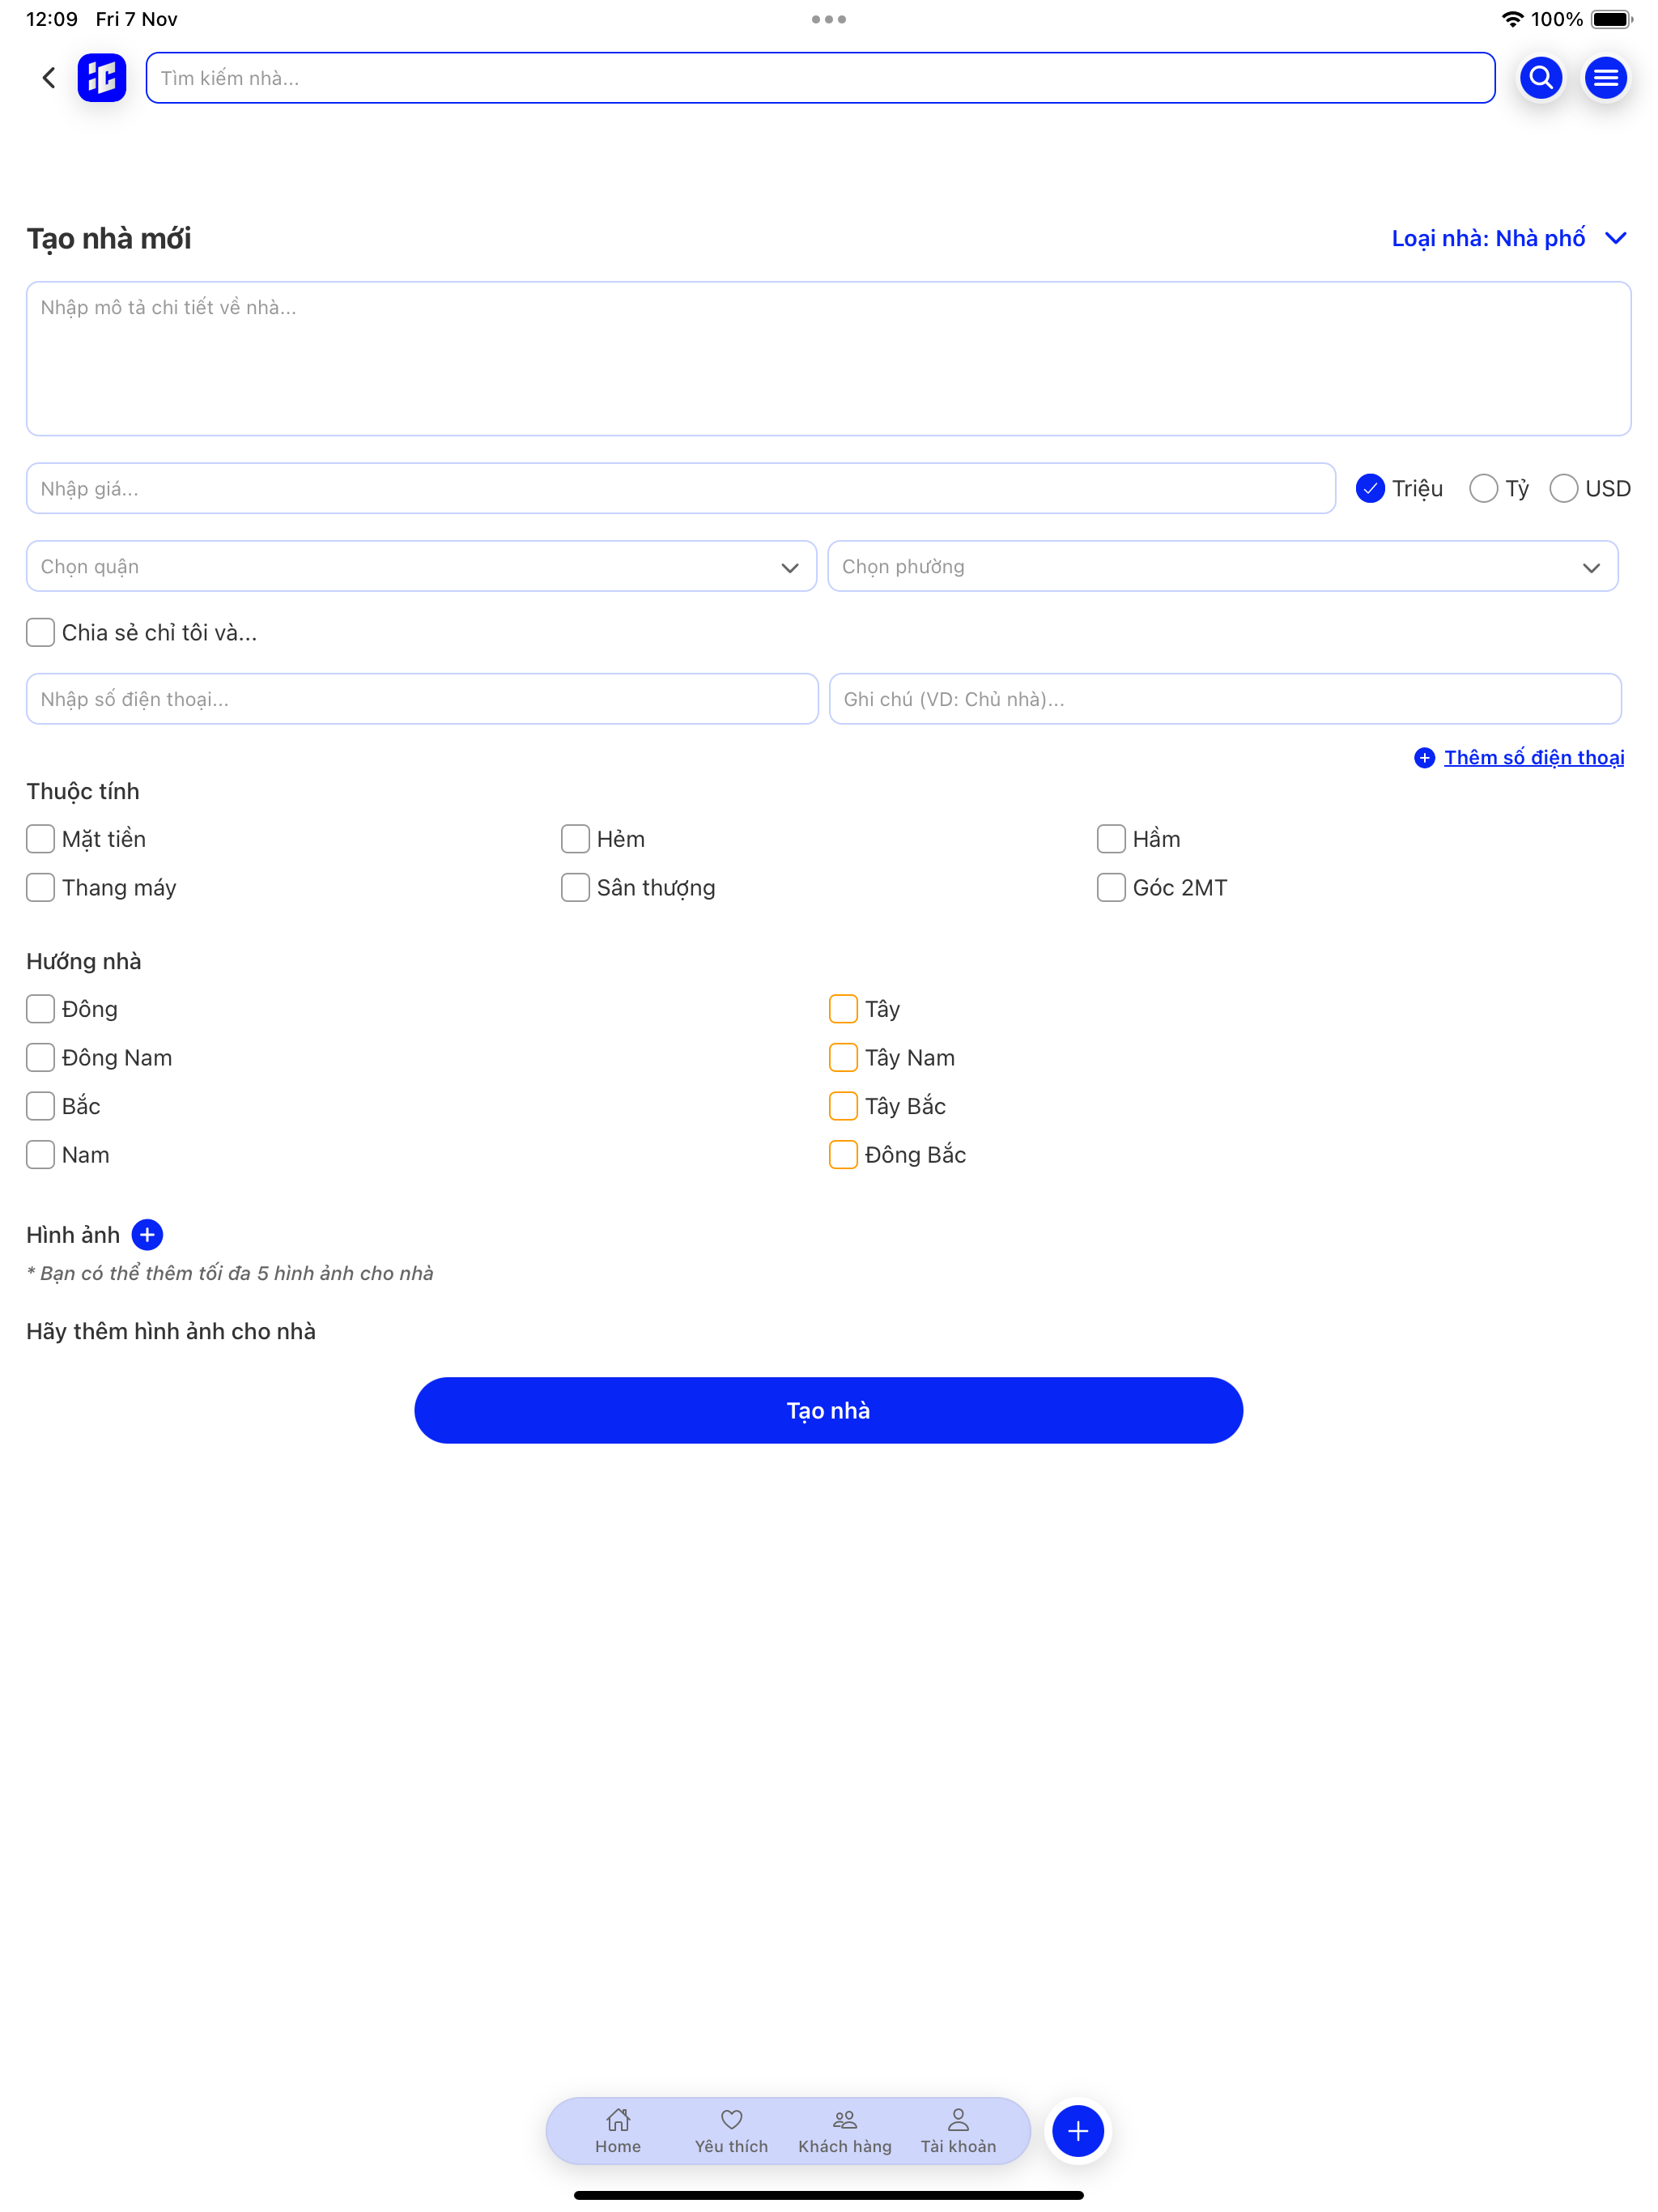Open the blue app logo icon
The image size is (1658, 2212).
tap(102, 77)
